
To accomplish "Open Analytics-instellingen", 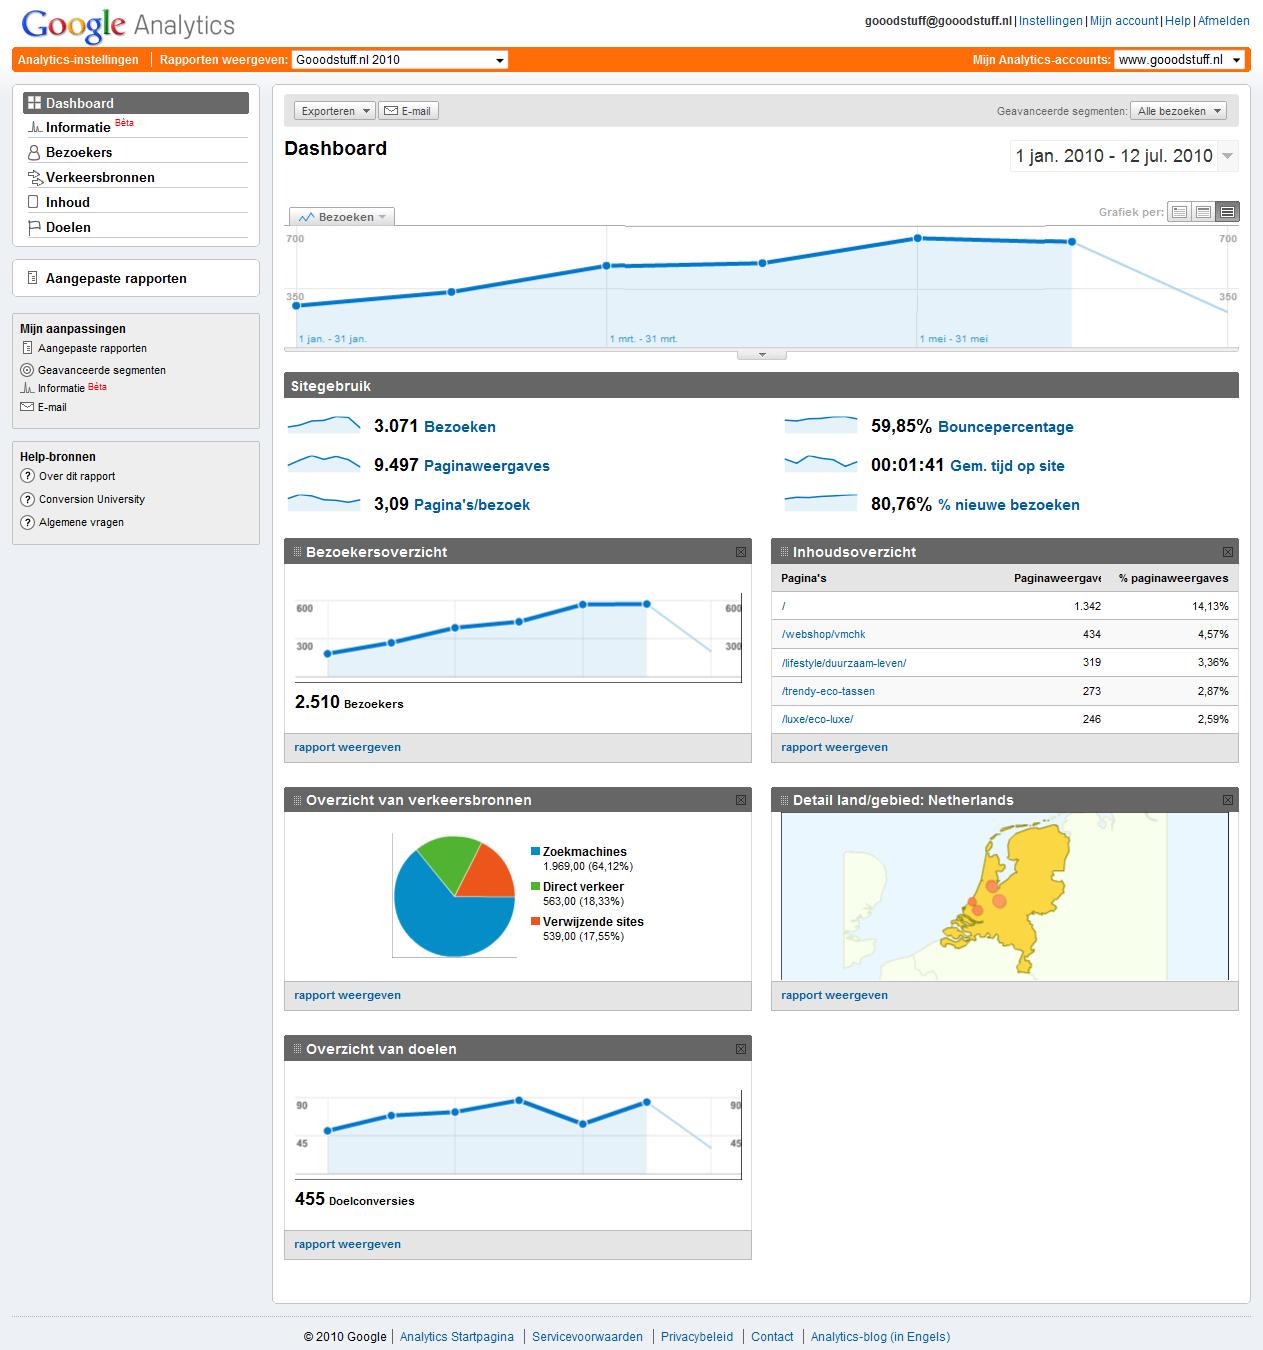I will [78, 59].
